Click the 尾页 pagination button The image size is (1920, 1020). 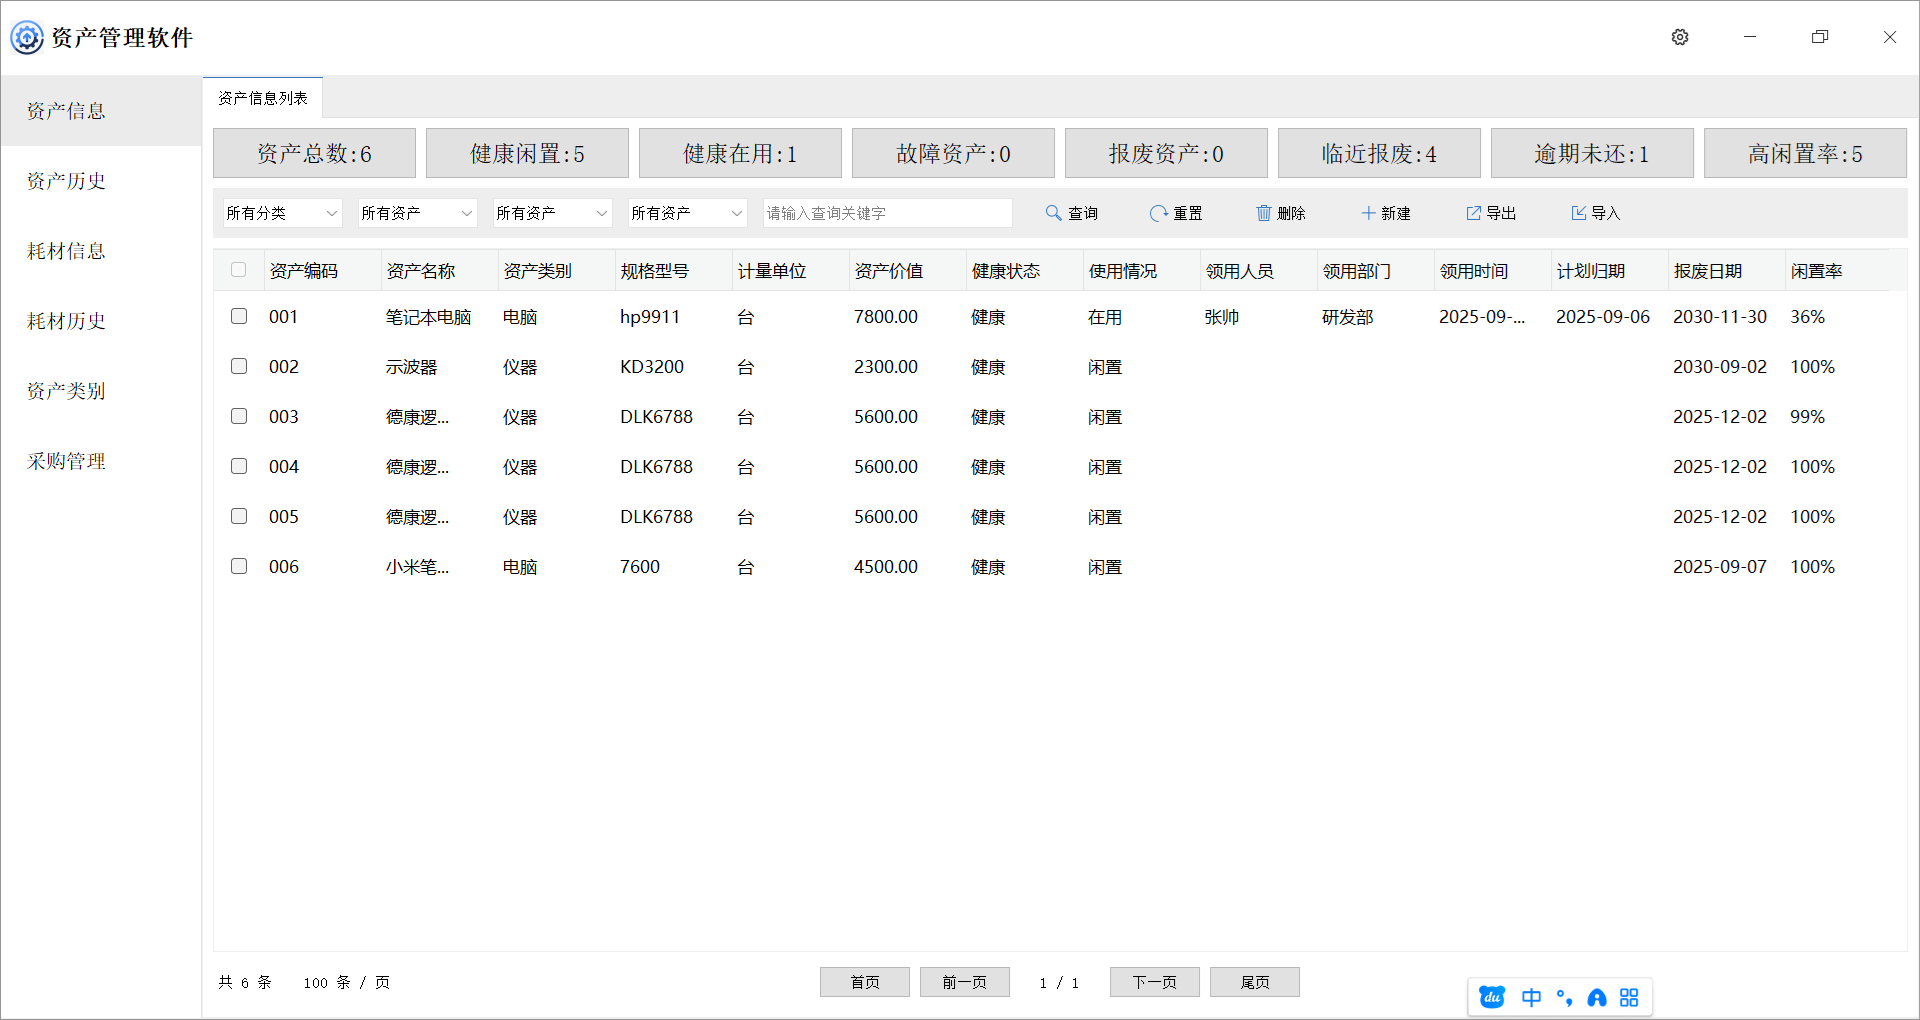point(1254,981)
